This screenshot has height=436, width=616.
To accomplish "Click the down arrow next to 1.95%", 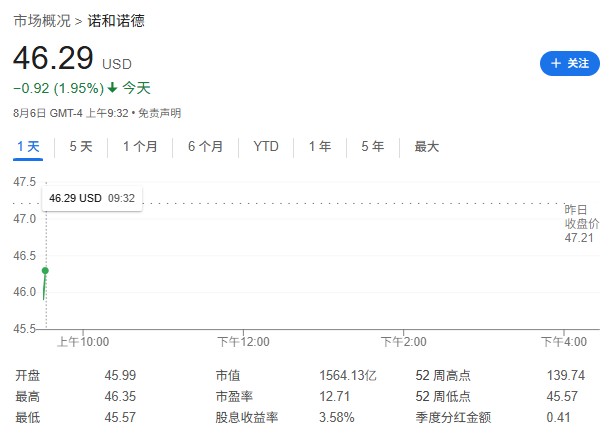I will tap(113, 87).
